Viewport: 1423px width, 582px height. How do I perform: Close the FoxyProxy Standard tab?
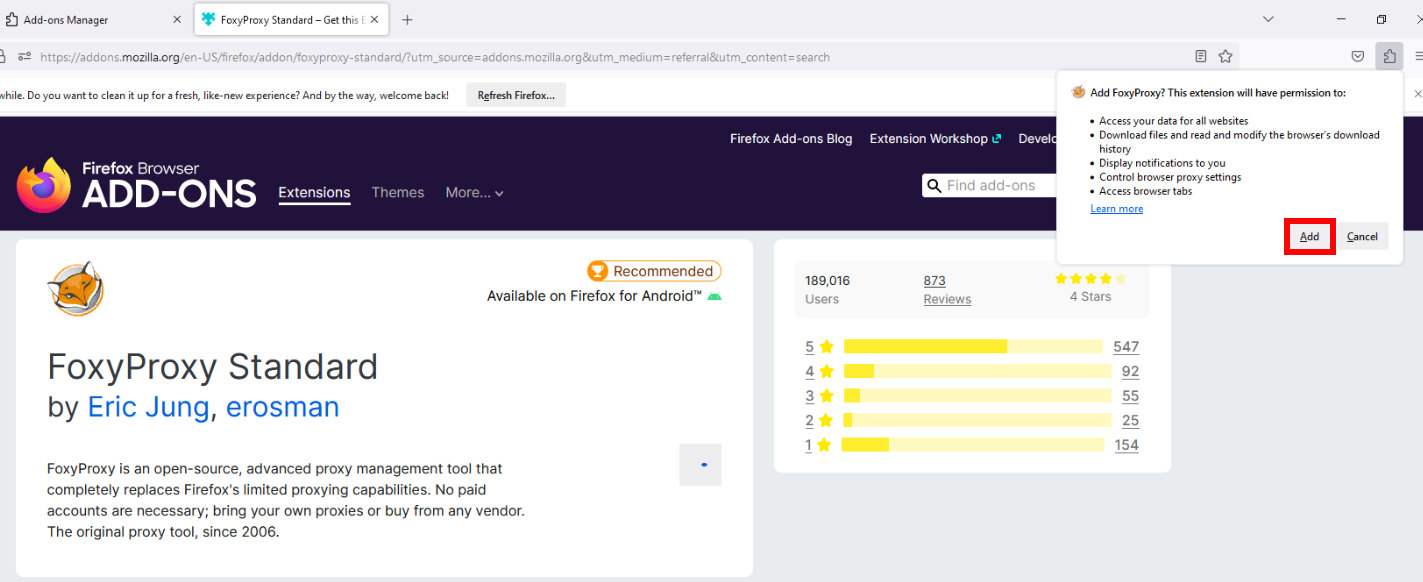374,20
